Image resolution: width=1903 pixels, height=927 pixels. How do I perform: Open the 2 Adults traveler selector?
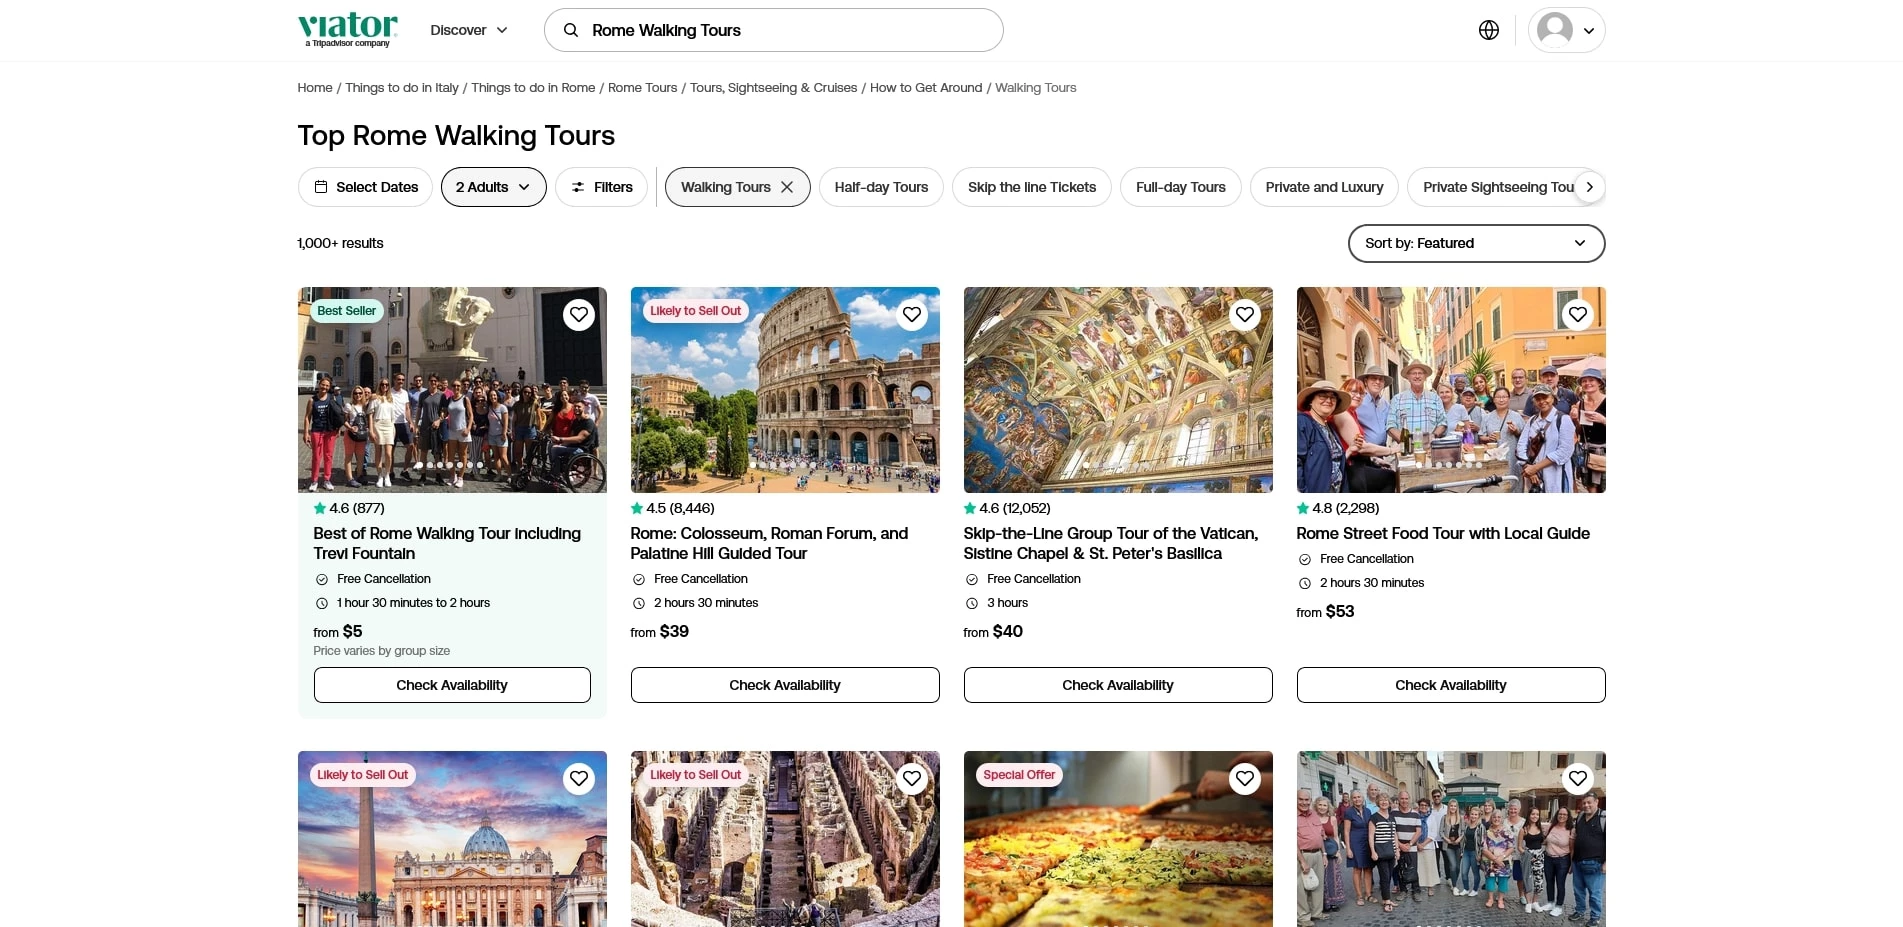(x=493, y=187)
